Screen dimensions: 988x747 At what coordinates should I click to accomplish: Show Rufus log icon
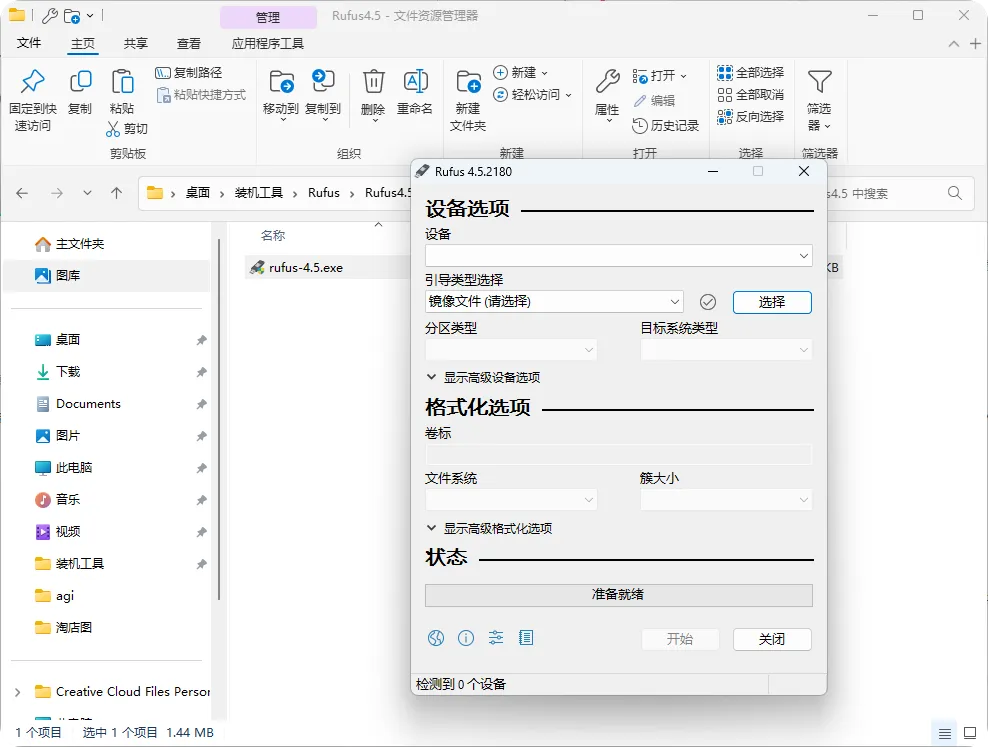pos(526,638)
